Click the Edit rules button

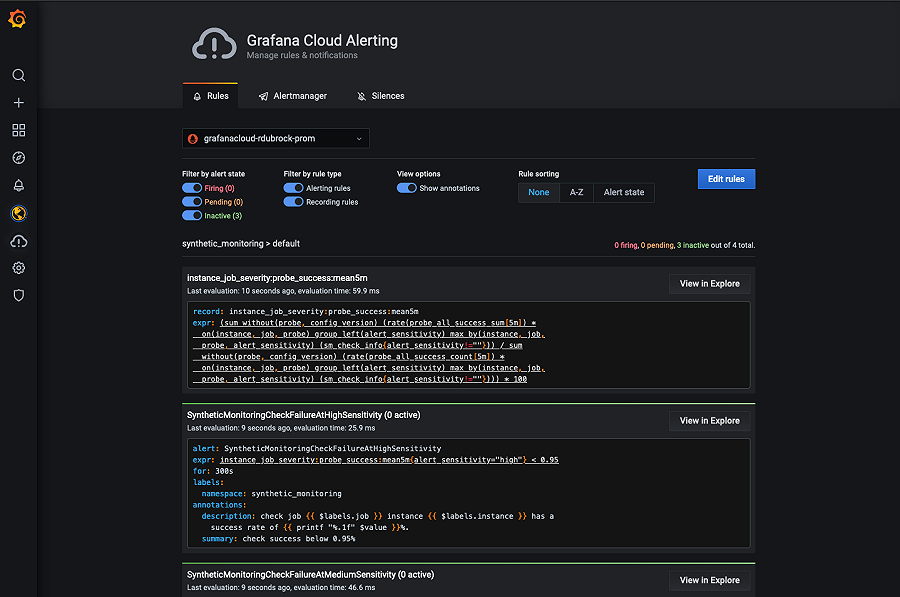[725, 178]
